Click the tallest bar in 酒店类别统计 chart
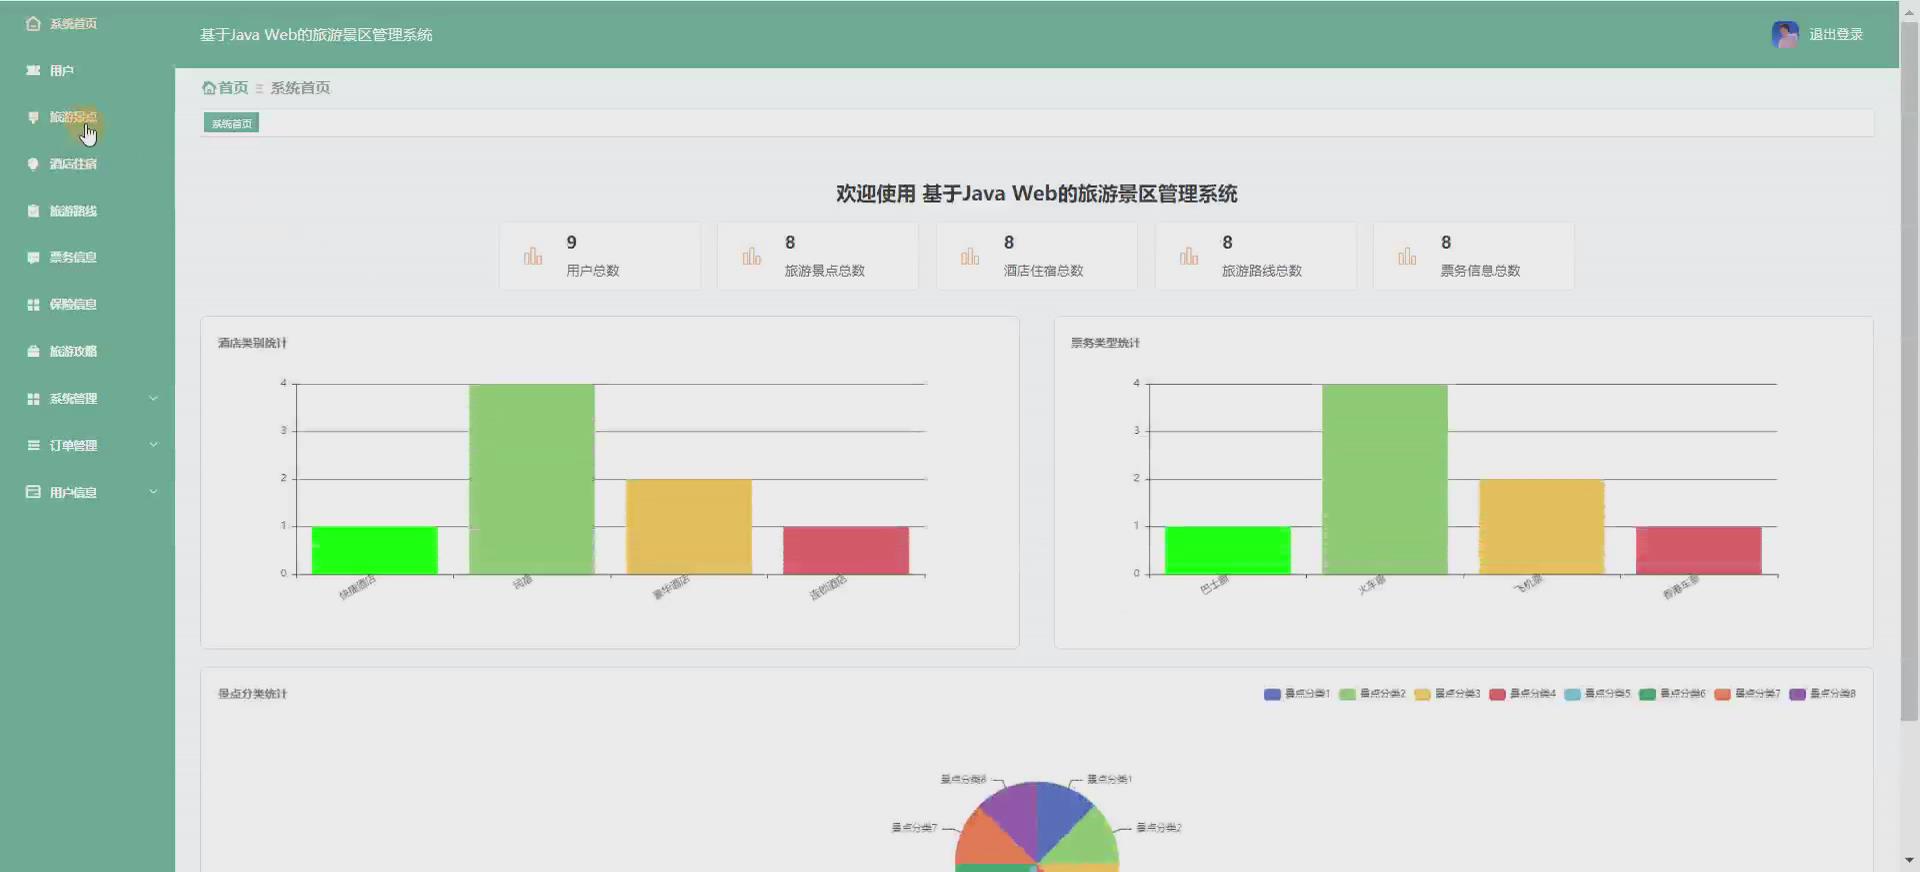 click(531, 479)
